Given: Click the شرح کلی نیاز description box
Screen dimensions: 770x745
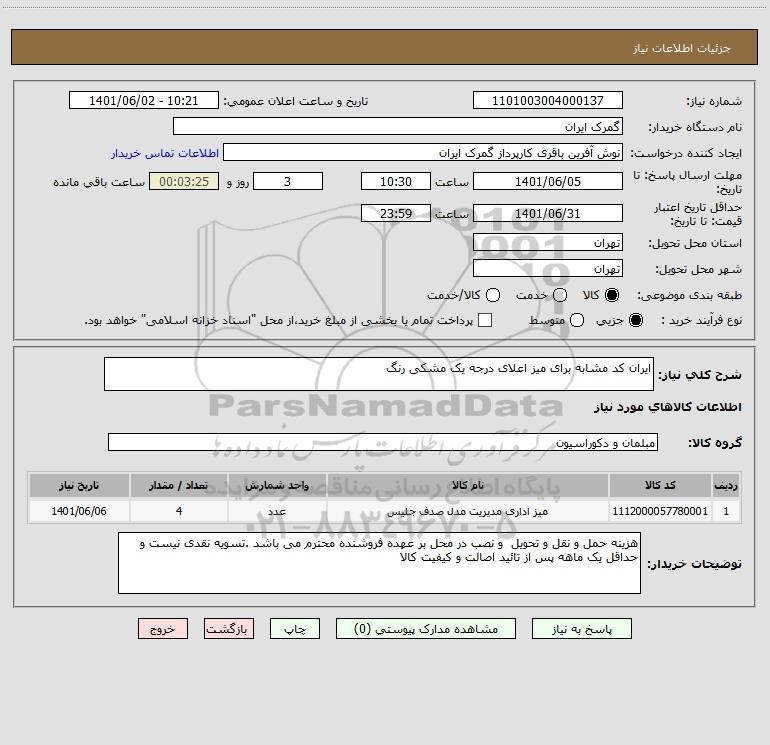Looking at the screenshot, I should pyautogui.click(x=379, y=374).
